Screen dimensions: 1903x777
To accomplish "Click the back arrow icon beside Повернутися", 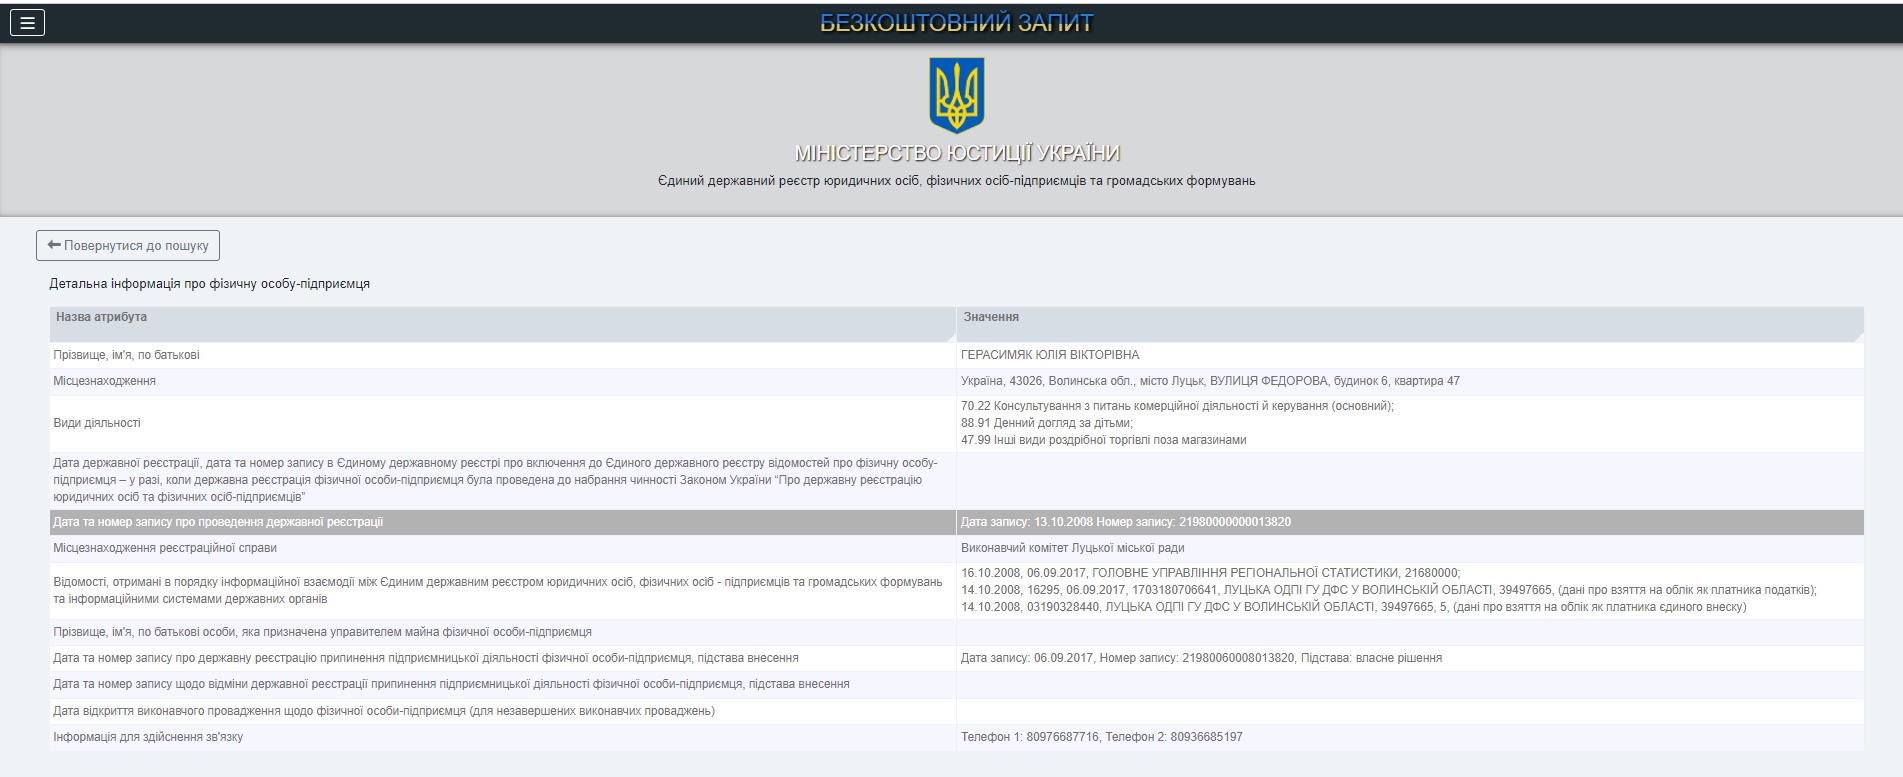I will (x=54, y=245).
